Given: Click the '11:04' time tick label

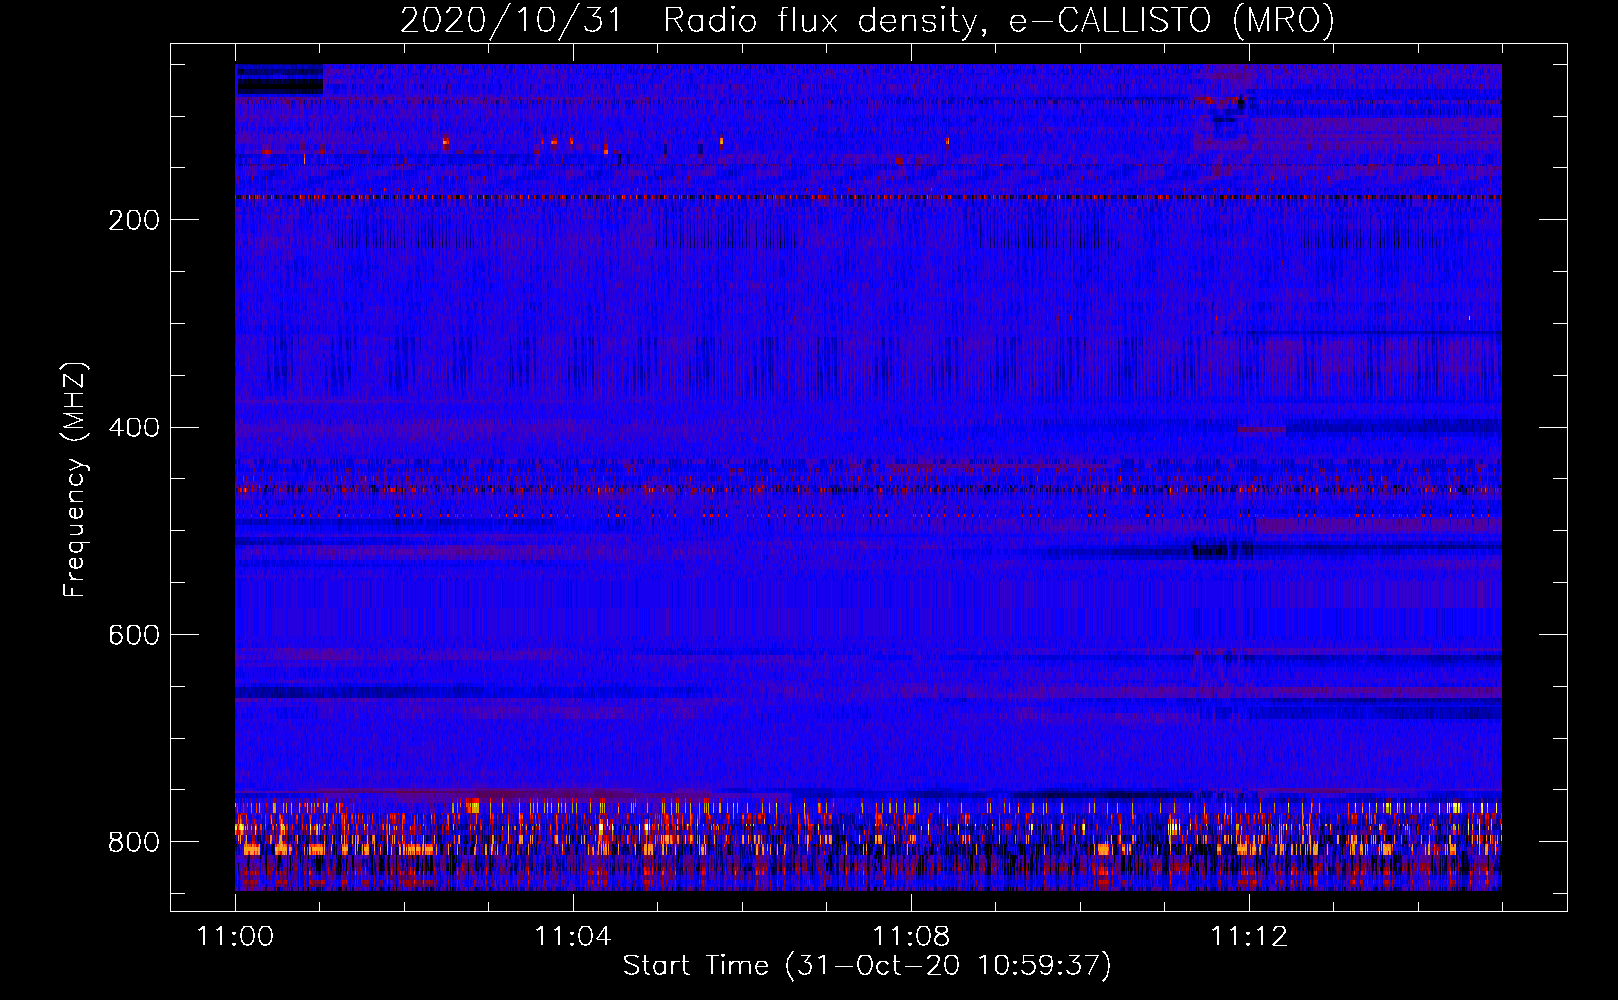Looking at the screenshot, I should pyautogui.click(x=573, y=937).
